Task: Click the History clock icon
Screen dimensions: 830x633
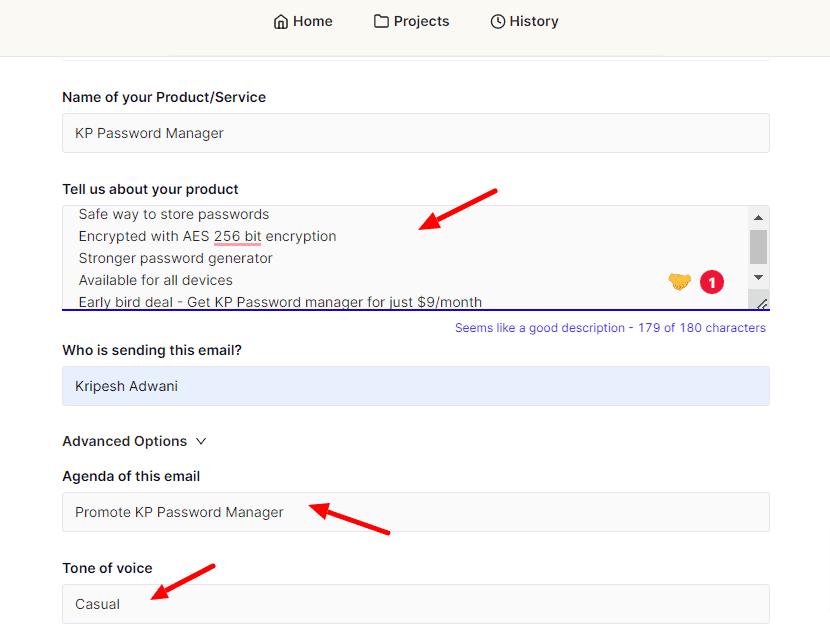Action: 497,21
